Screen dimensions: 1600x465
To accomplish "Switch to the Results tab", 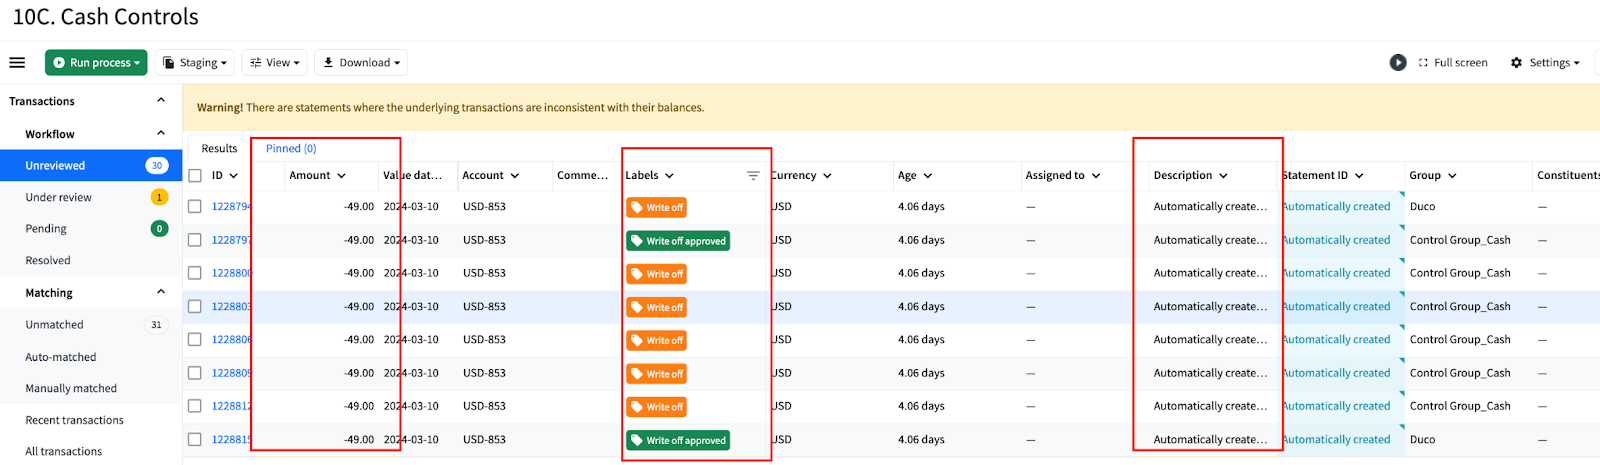I will pos(219,148).
